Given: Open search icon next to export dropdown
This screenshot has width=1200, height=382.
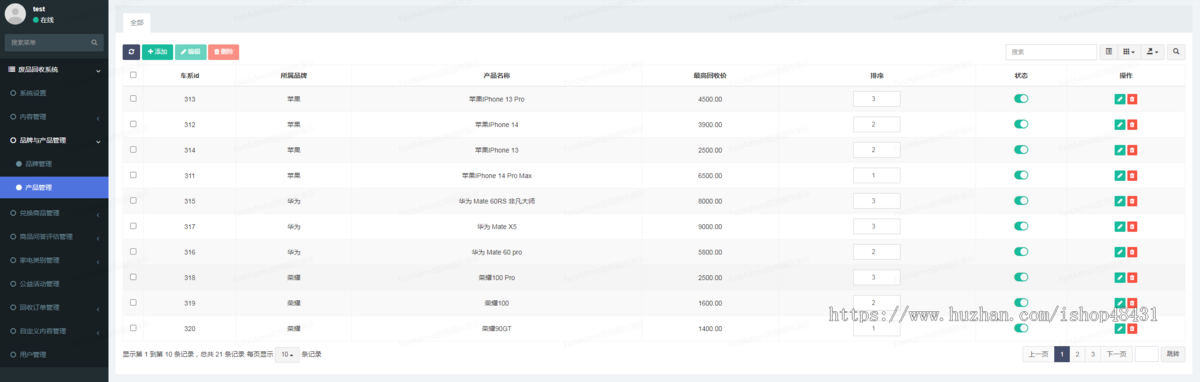Looking at the screenshot, I should point(1177,51).
